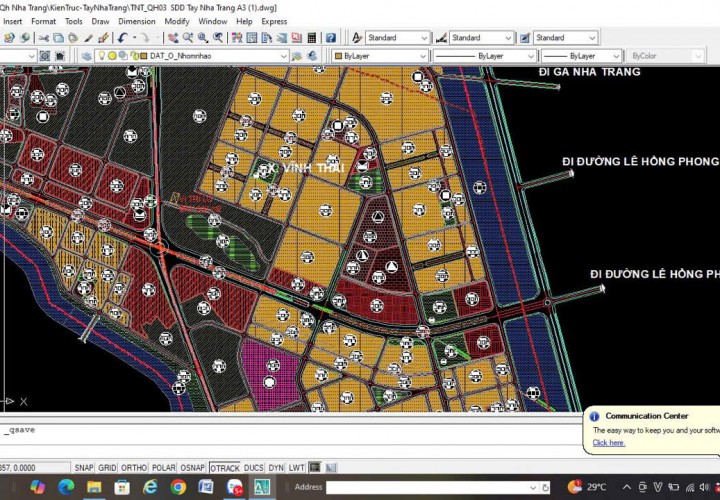Click the Cut scissors icon
The width and height of the screenshot is (720, 500).
tap(44, 38)
